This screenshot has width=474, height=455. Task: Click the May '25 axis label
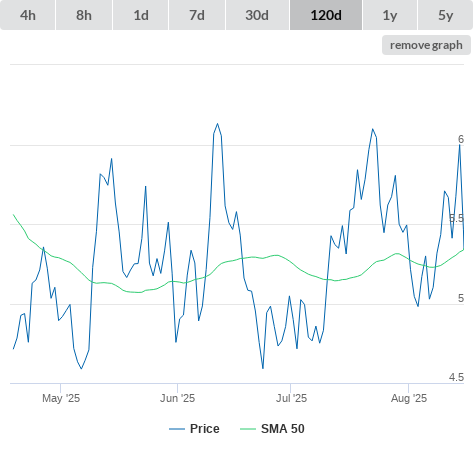(x=61, y=398)
